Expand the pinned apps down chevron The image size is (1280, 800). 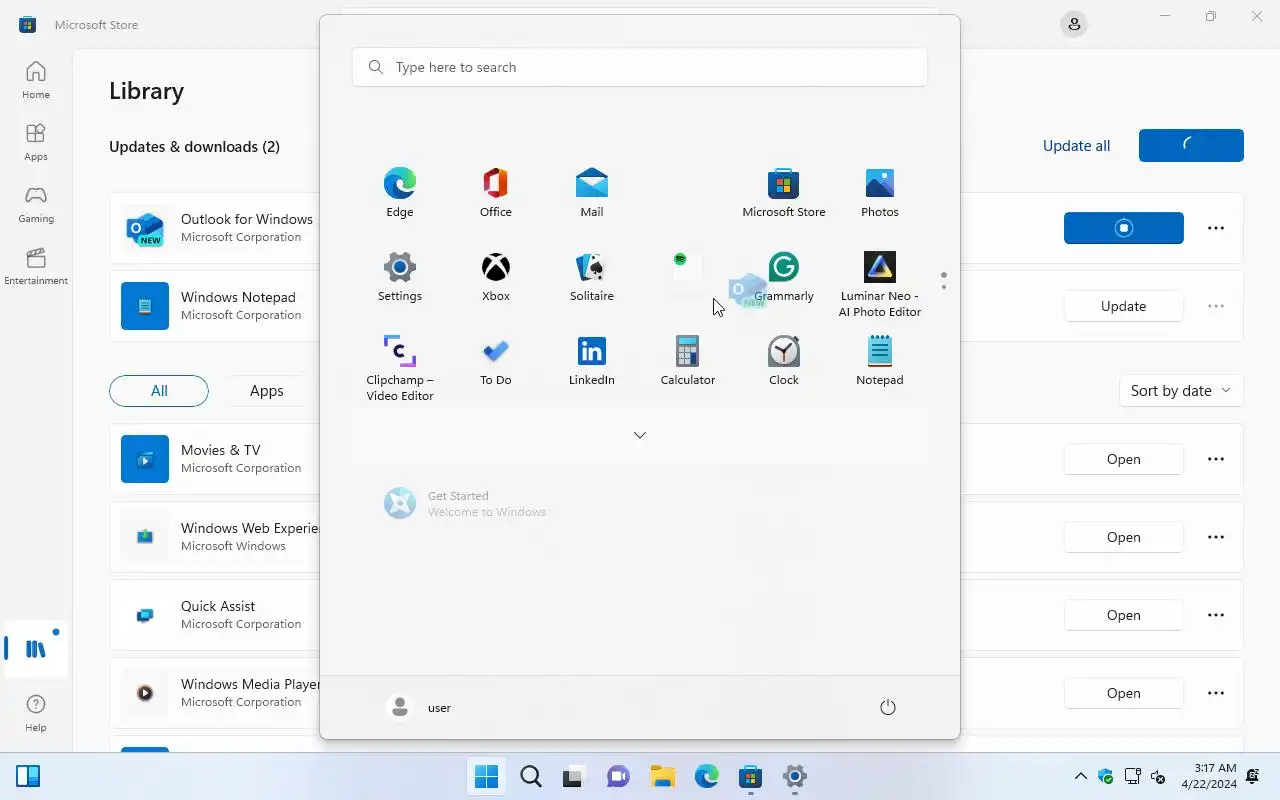pos(640,435)
